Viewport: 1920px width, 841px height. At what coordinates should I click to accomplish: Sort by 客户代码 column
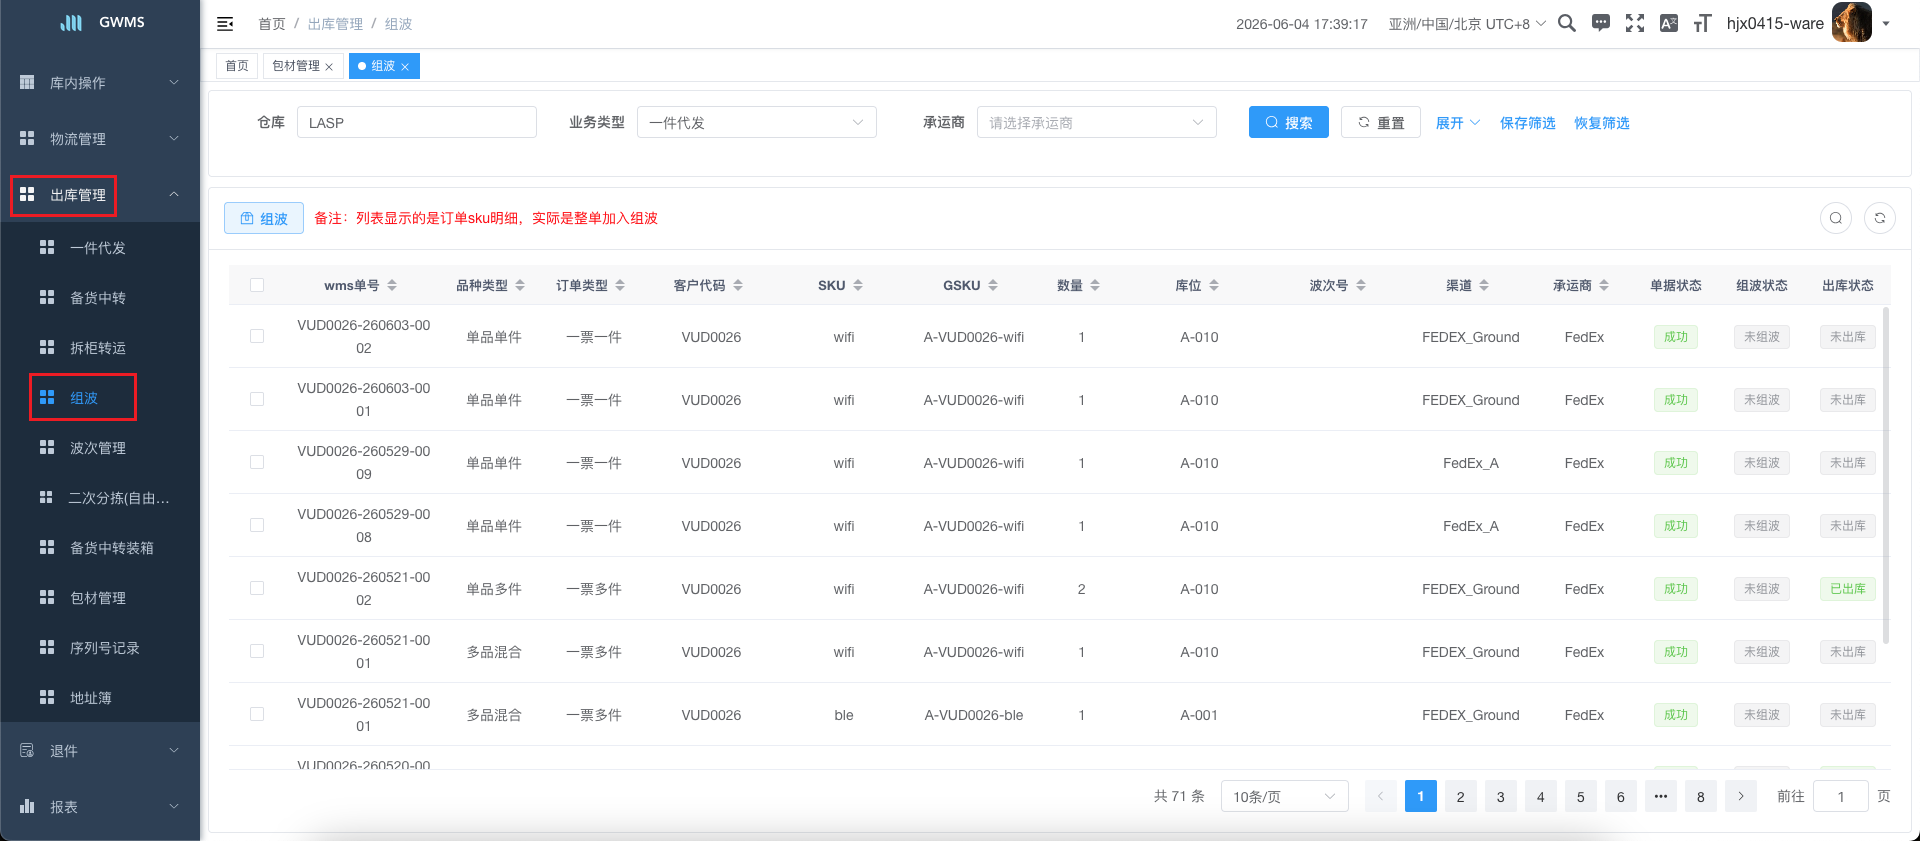coord(738,285)
